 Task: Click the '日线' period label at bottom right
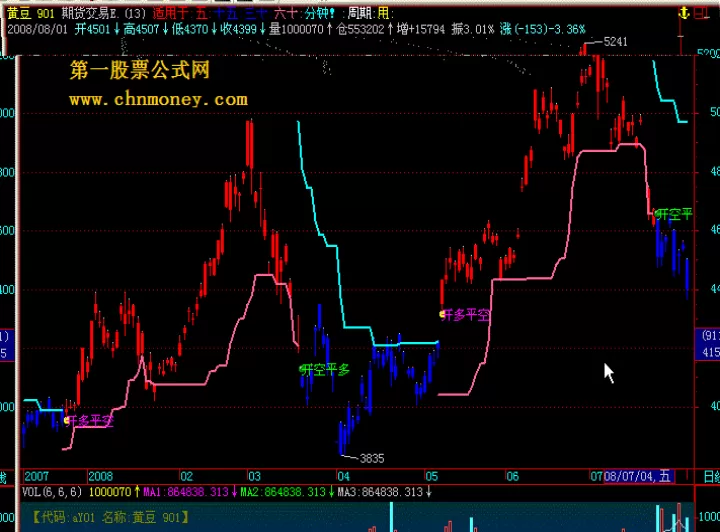(712, 476)
